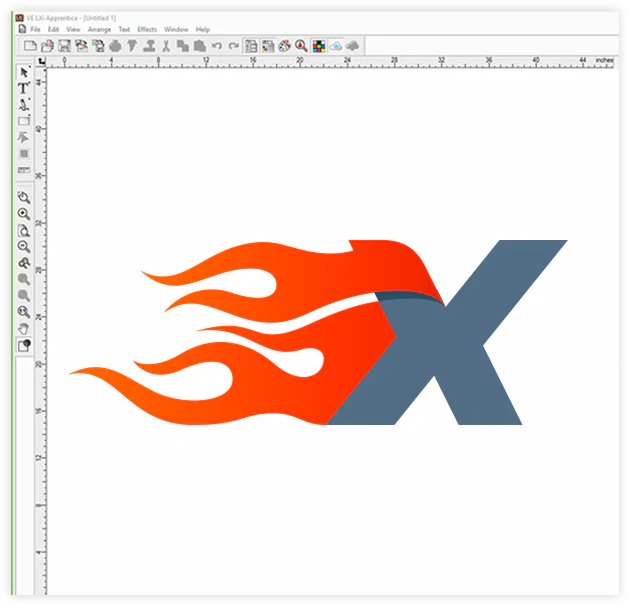Click the Zoom Out magnifier tool
The width and height of the screenshot is (630, 608).
24,246
